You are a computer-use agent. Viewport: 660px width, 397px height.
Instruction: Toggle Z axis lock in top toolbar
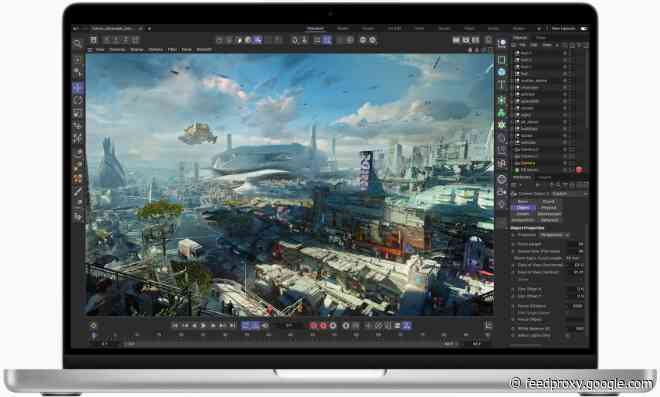pos(126,40)
